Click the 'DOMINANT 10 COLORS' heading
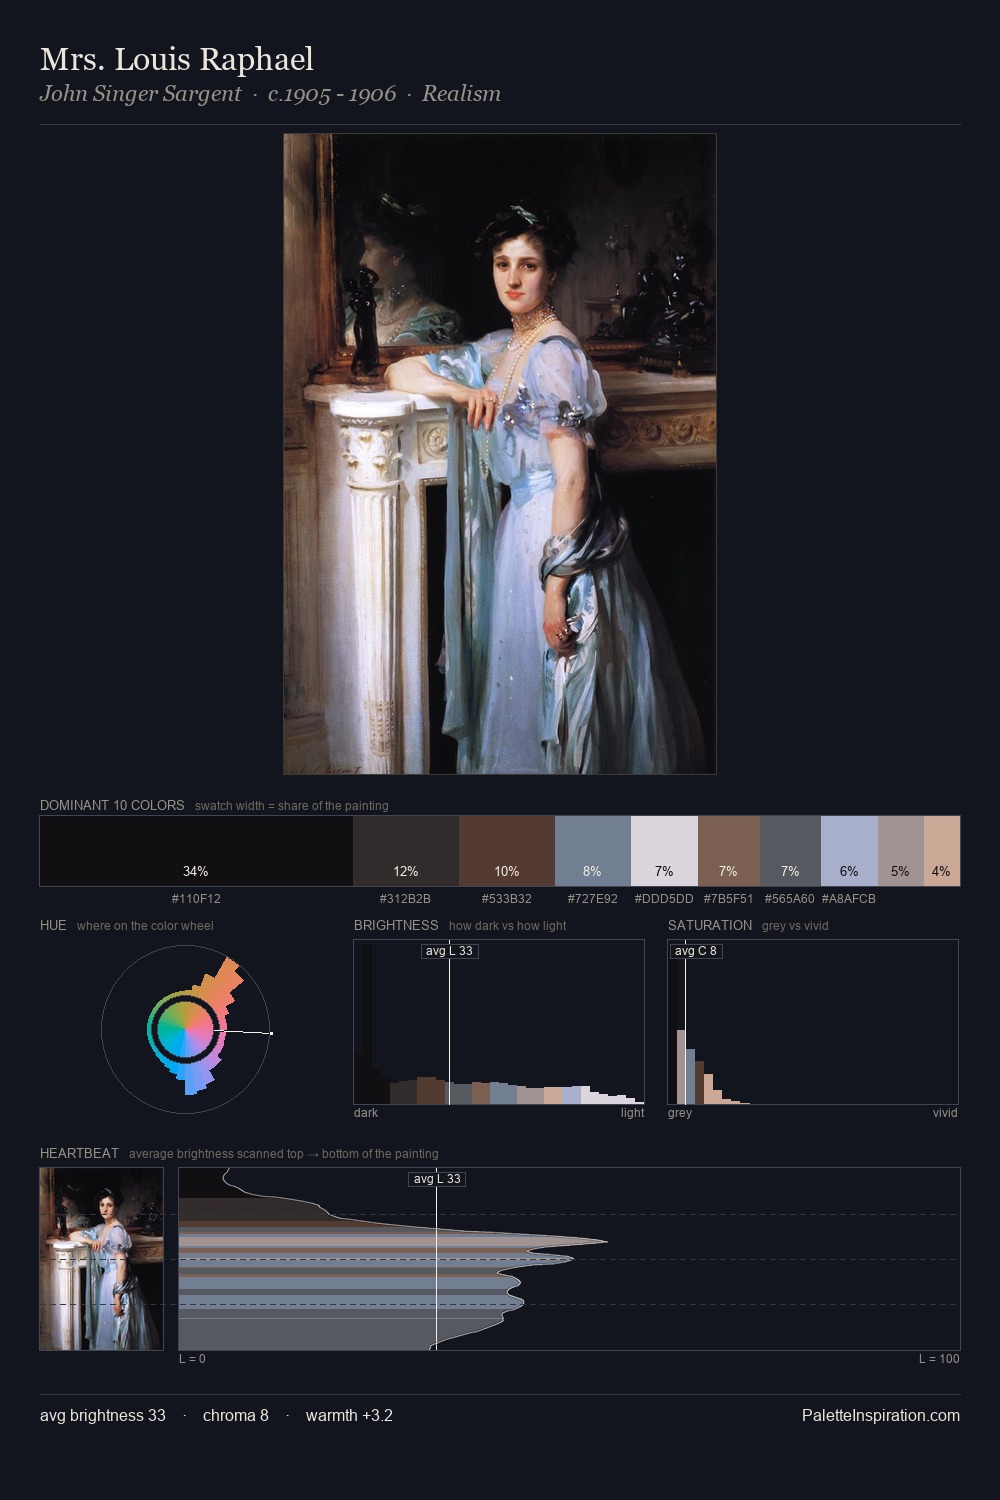 112,805
